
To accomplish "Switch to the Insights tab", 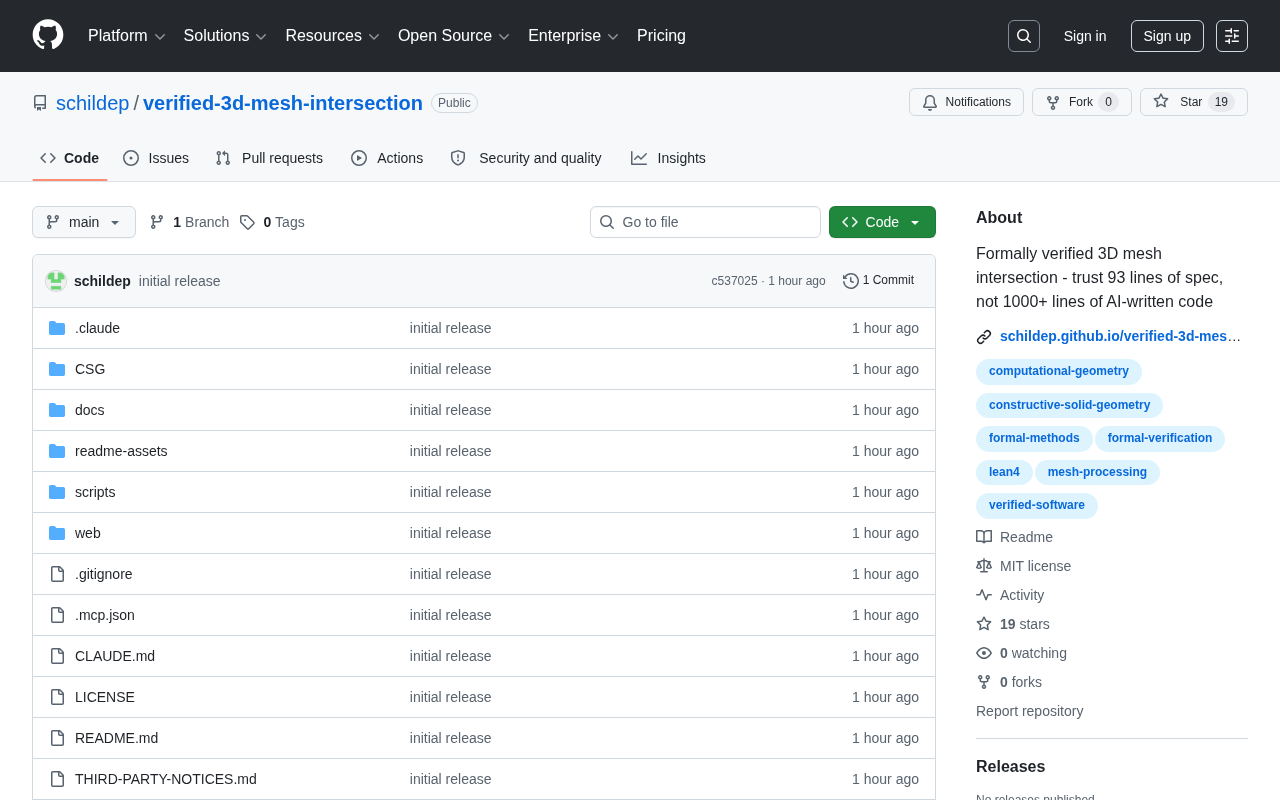I will 668,158.
